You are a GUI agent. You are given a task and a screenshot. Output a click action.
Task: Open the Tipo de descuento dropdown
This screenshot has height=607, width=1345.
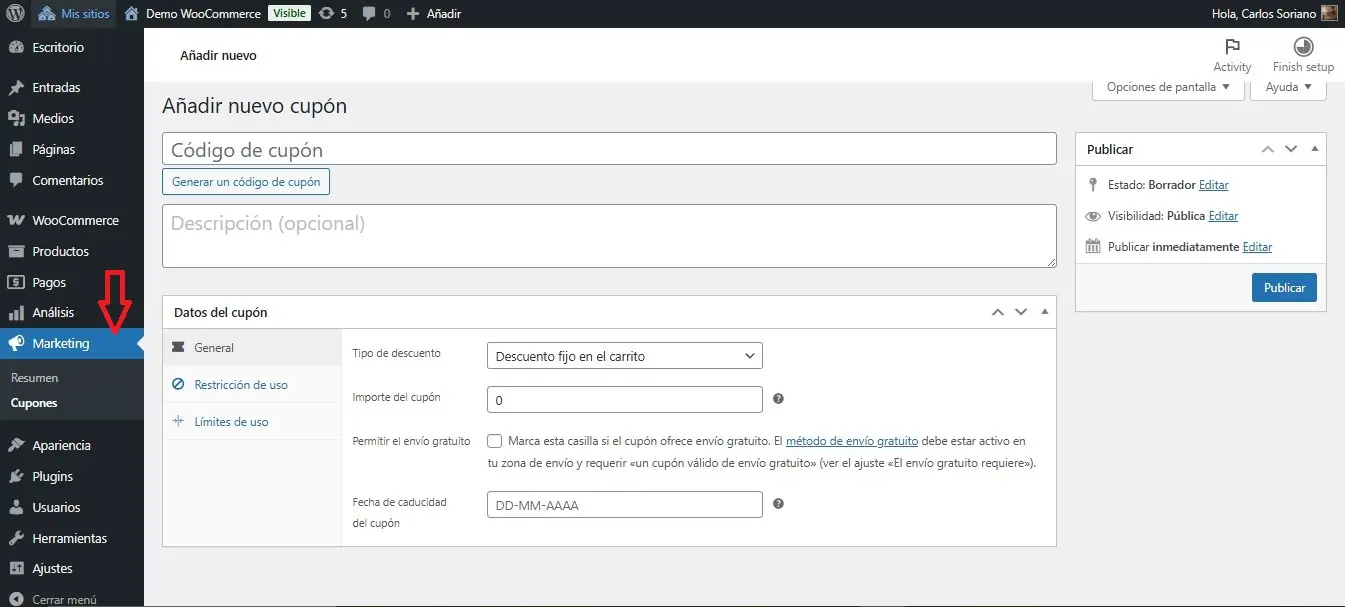[x=625, y=356]
